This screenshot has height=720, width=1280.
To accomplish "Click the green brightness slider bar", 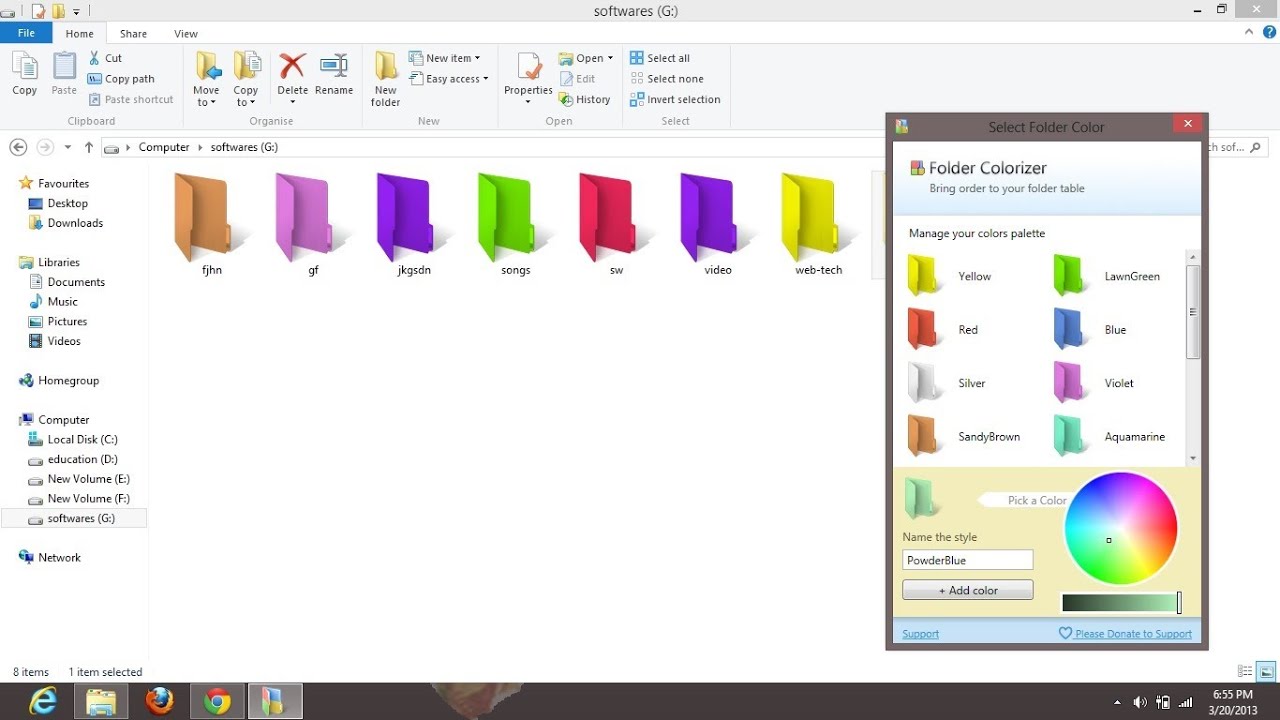I will coord(1121,602).
